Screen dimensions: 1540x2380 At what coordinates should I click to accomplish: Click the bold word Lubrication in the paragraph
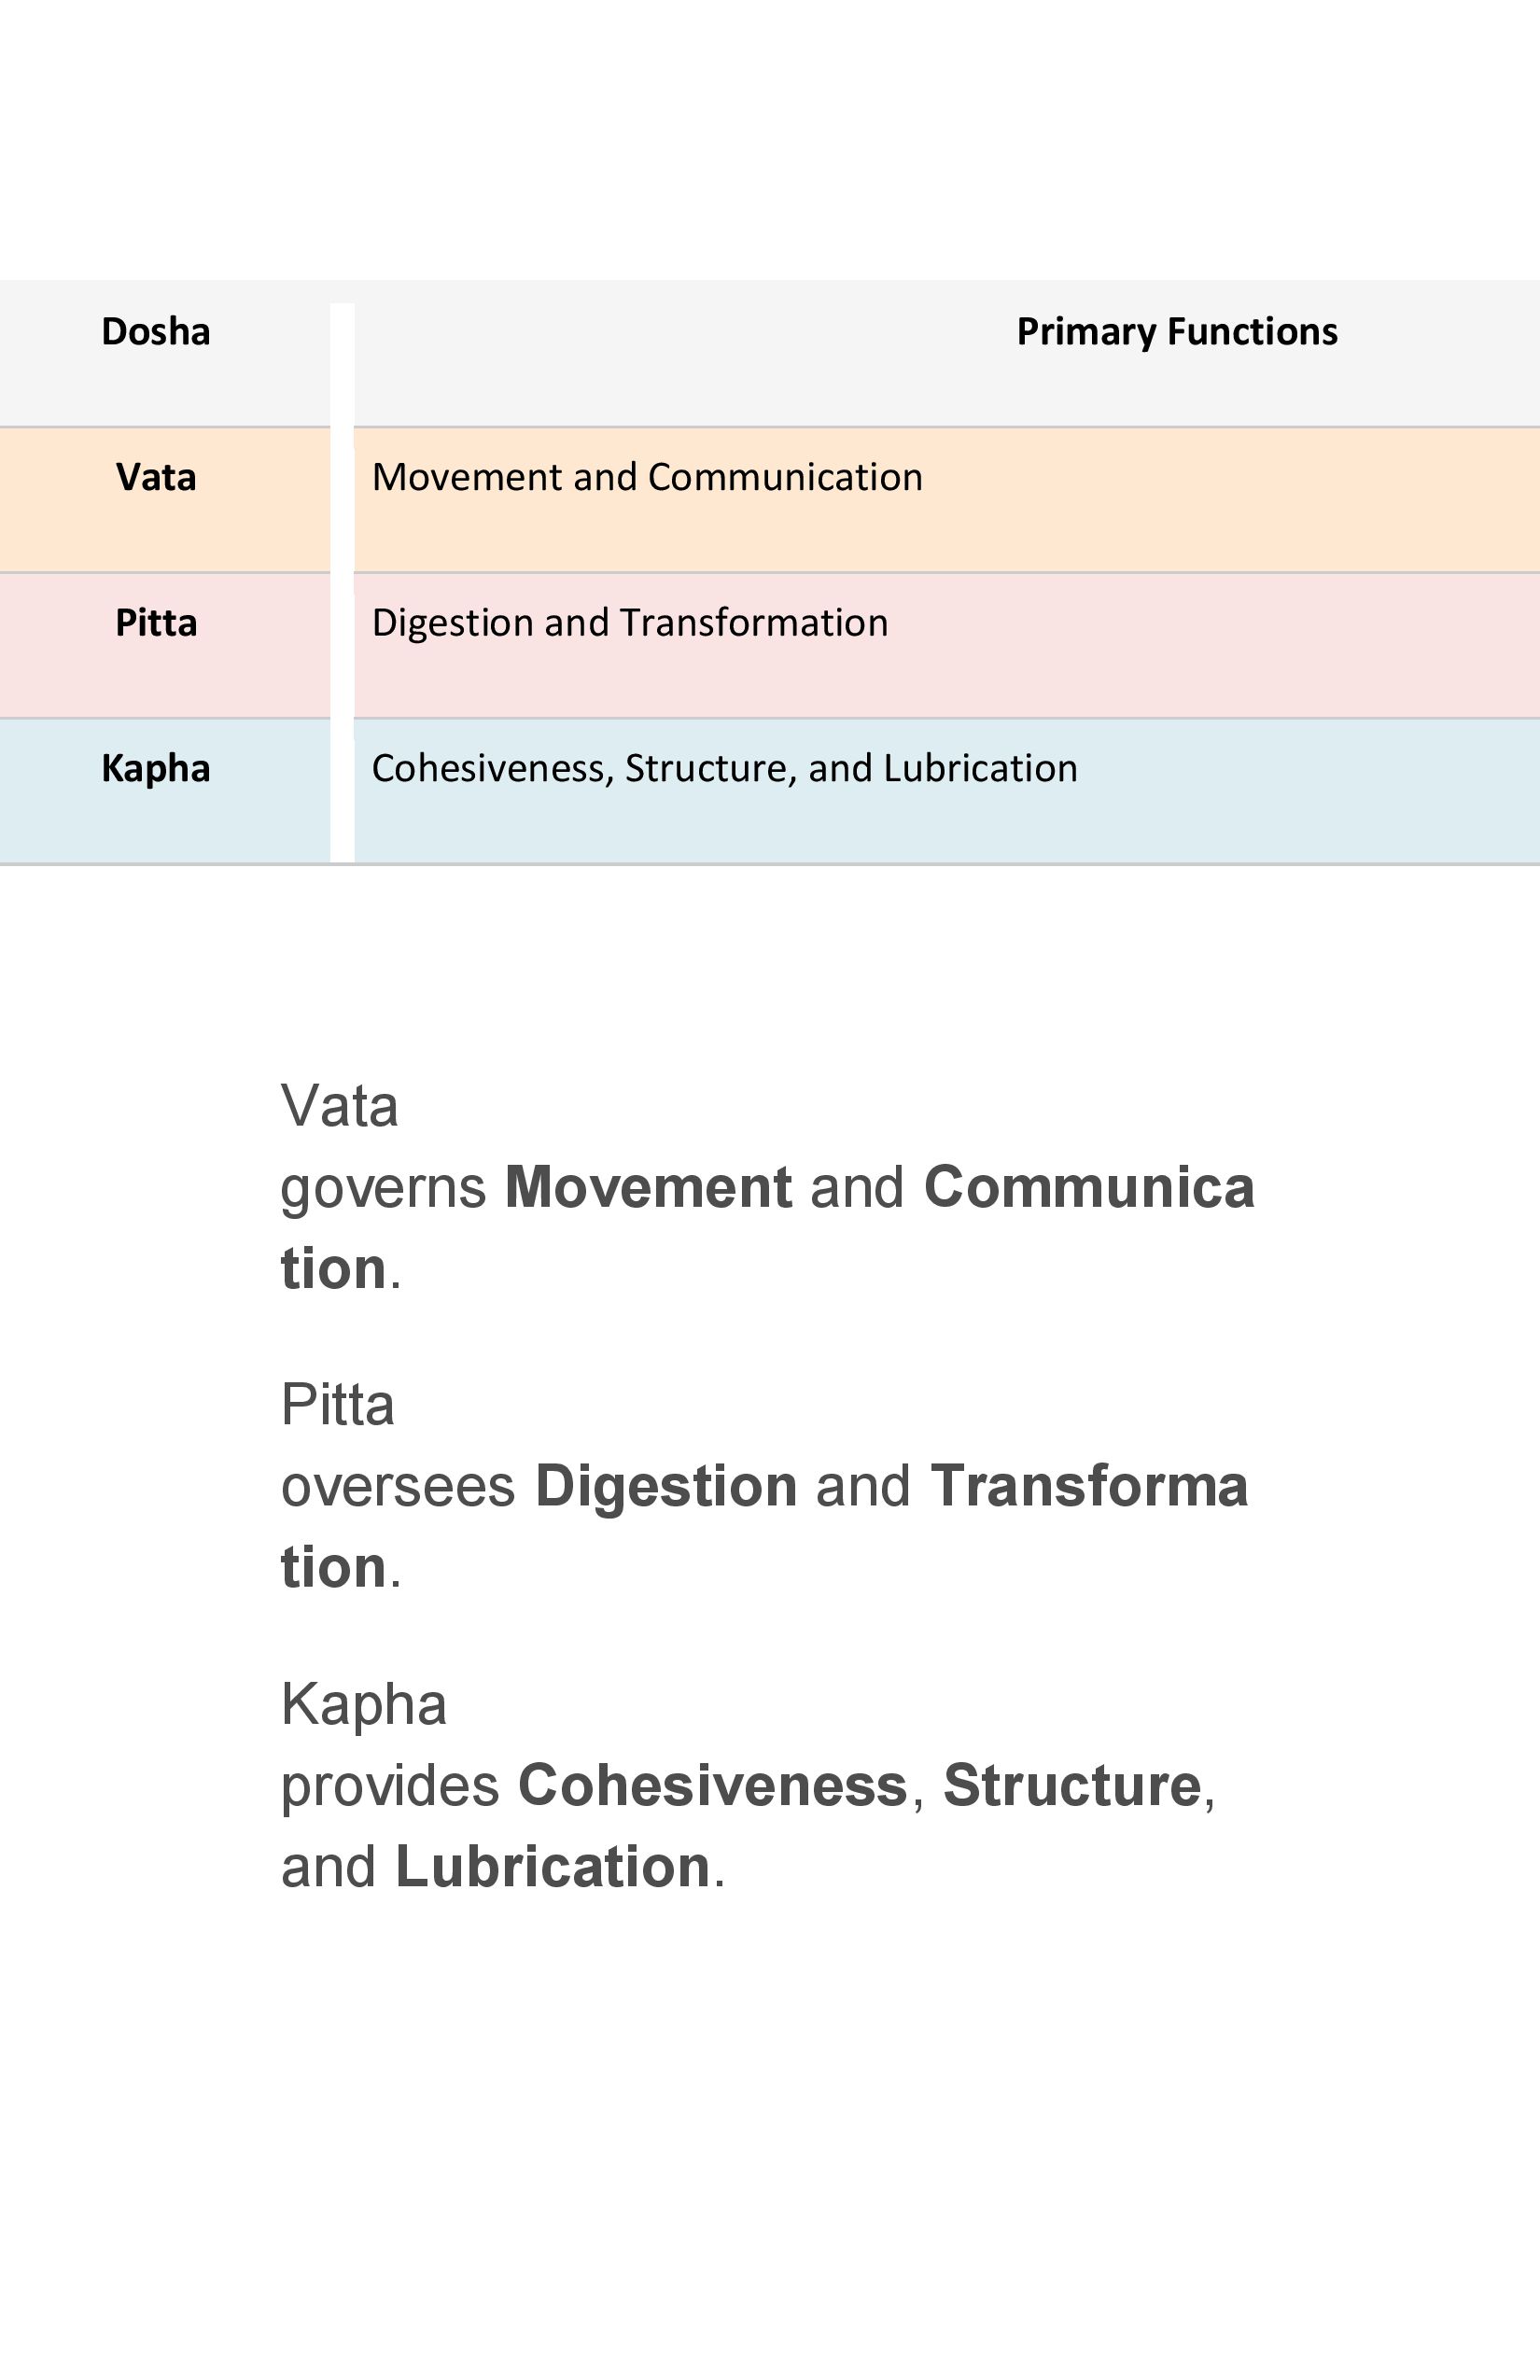coord(553,1867)
